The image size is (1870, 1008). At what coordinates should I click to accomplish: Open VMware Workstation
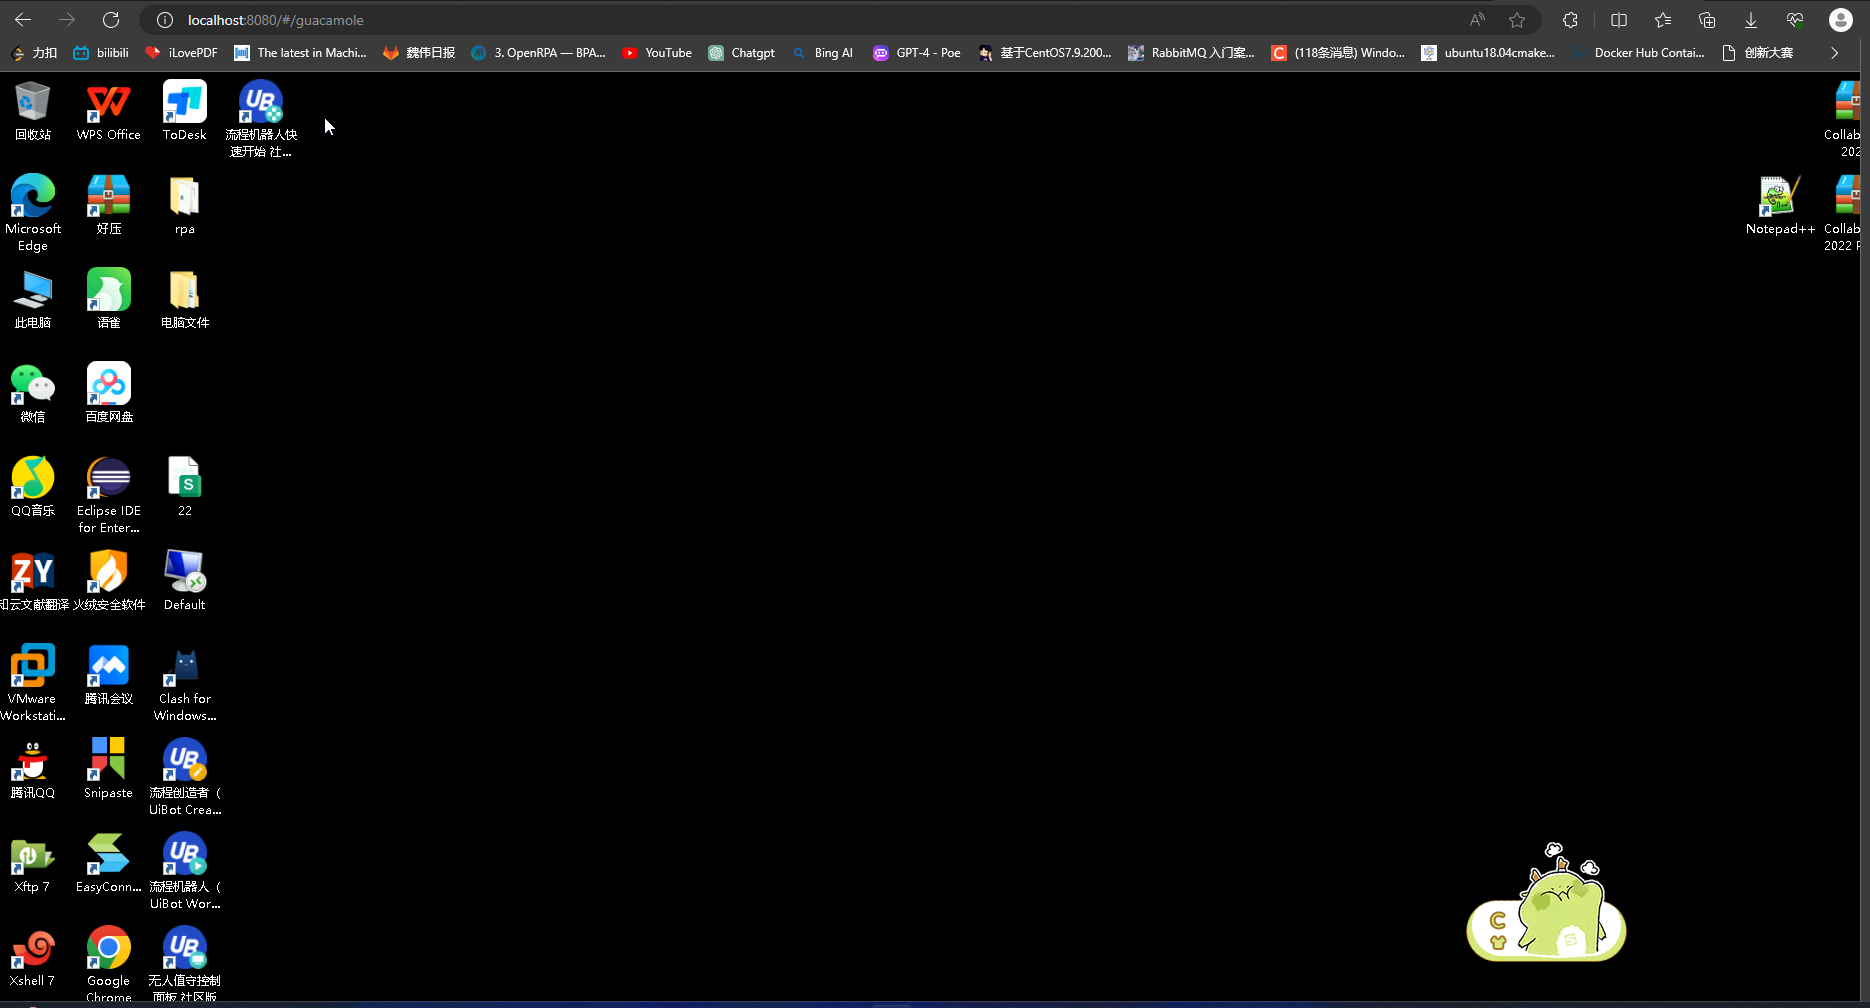coord(33,667)
